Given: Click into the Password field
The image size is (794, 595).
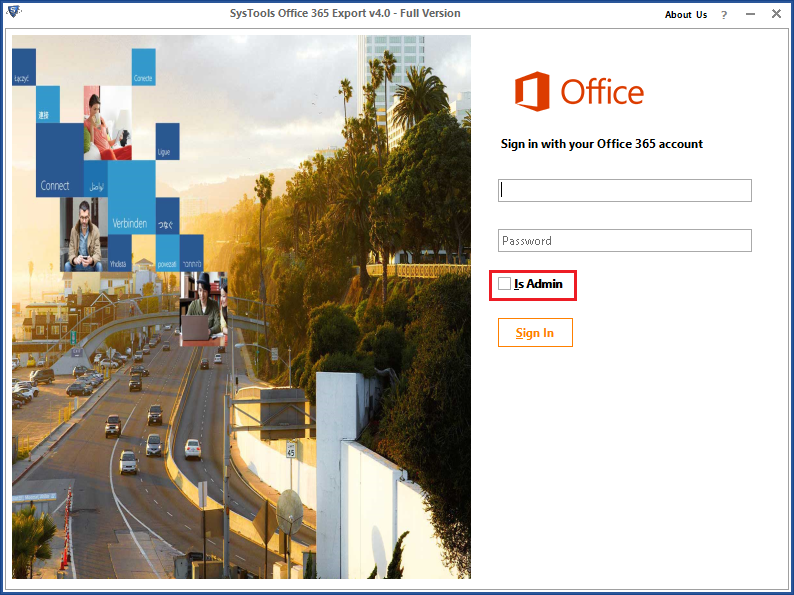Looking at the screenshot, I should 624,241.
